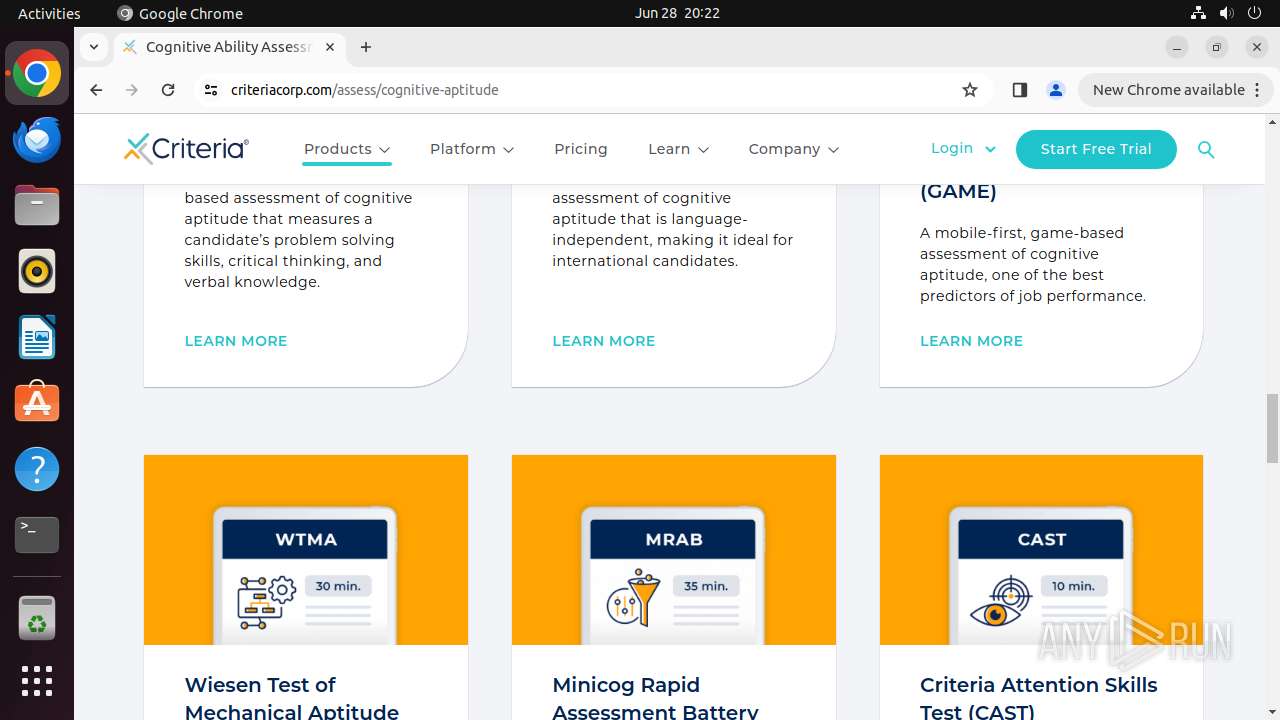Open the Activities overview
This screenshot has width=1280, height=720.
click(49, 13)
